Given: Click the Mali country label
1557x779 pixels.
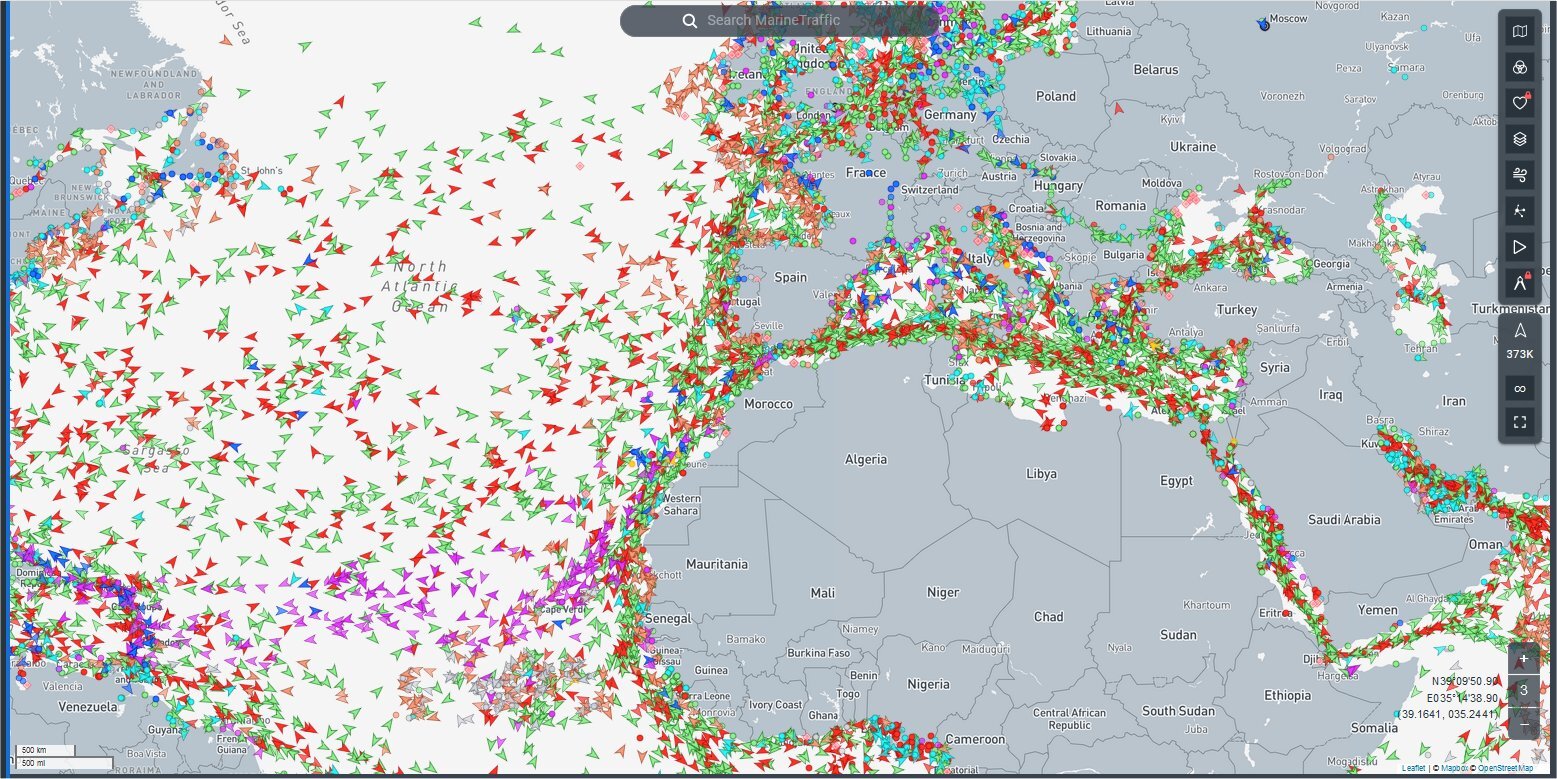Looking at the screenshot, I should pyautogui.click(x=823, y=593).
